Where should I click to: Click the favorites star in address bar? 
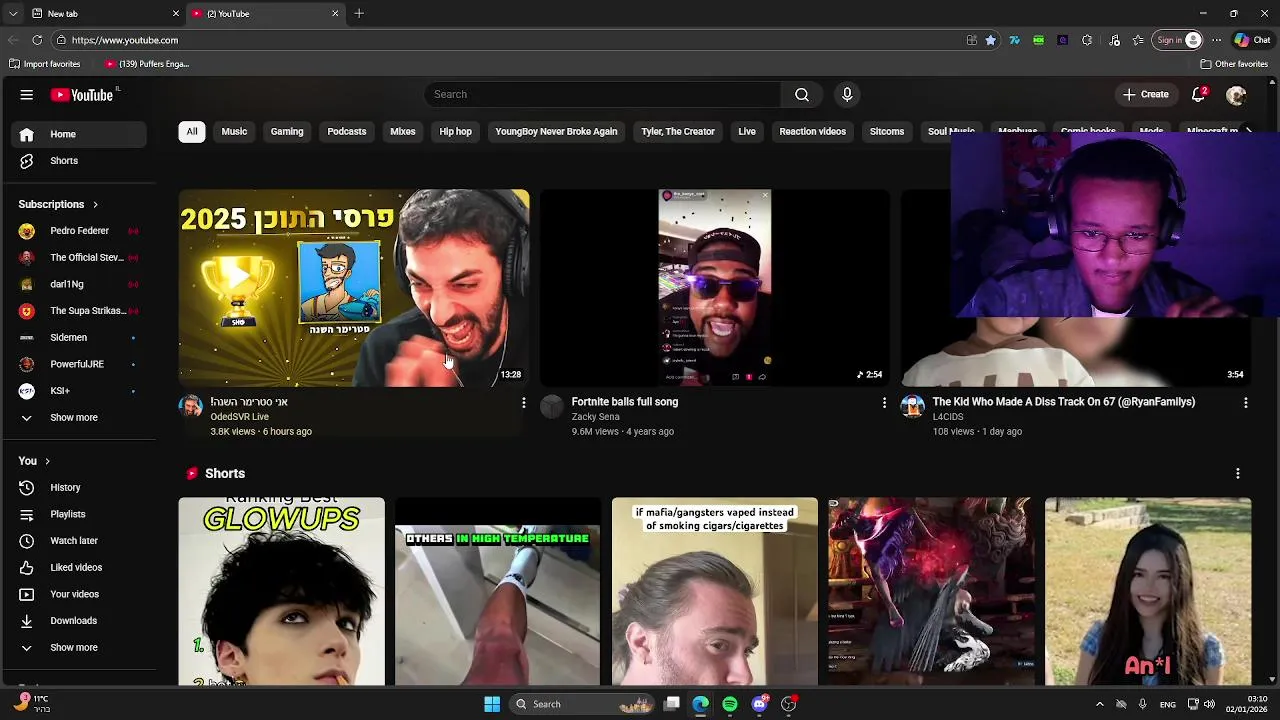click(x=991, y=40)
